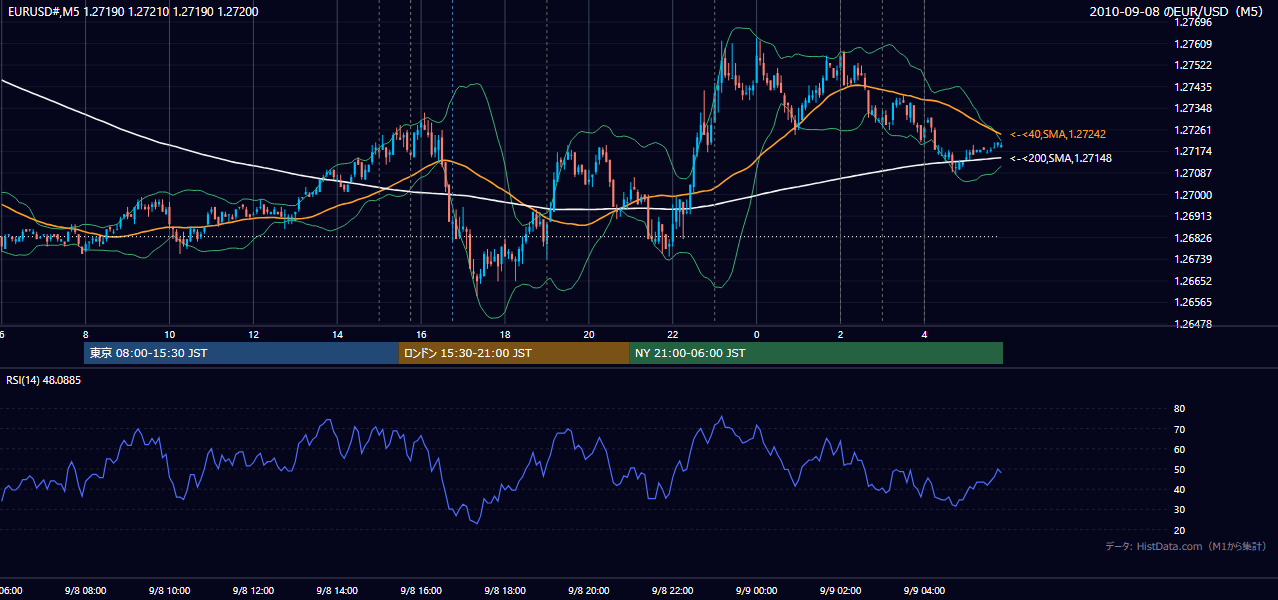Click the 9/9 02:00 bottom time label
The image size is (1278, 600).
pyautogui.click(x=841, y=591)
